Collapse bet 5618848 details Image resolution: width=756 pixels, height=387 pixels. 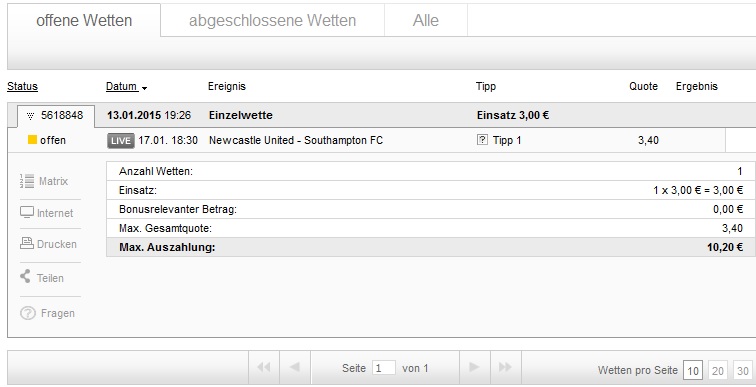click(x=30, y=116)
